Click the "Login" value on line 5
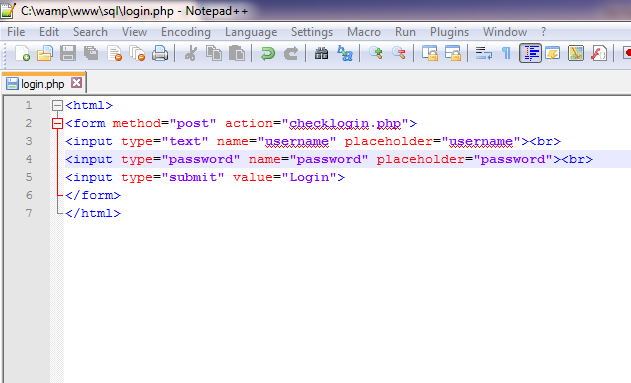 309,177
